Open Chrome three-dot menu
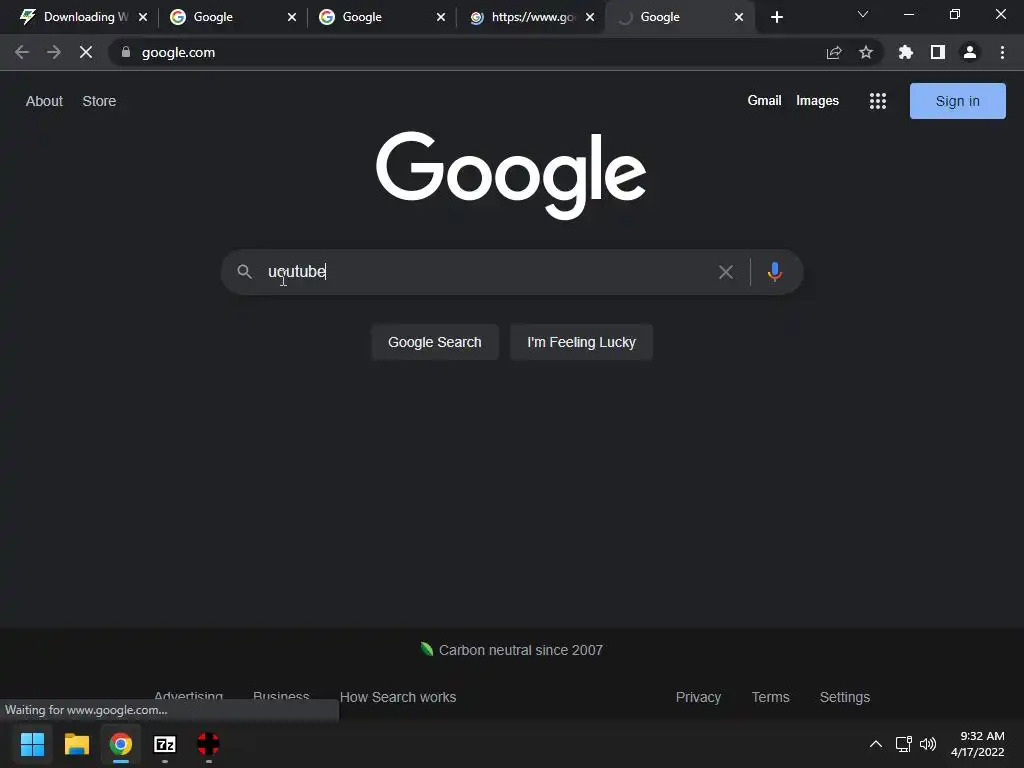The image size is (1024, 768). (1002, 52)
